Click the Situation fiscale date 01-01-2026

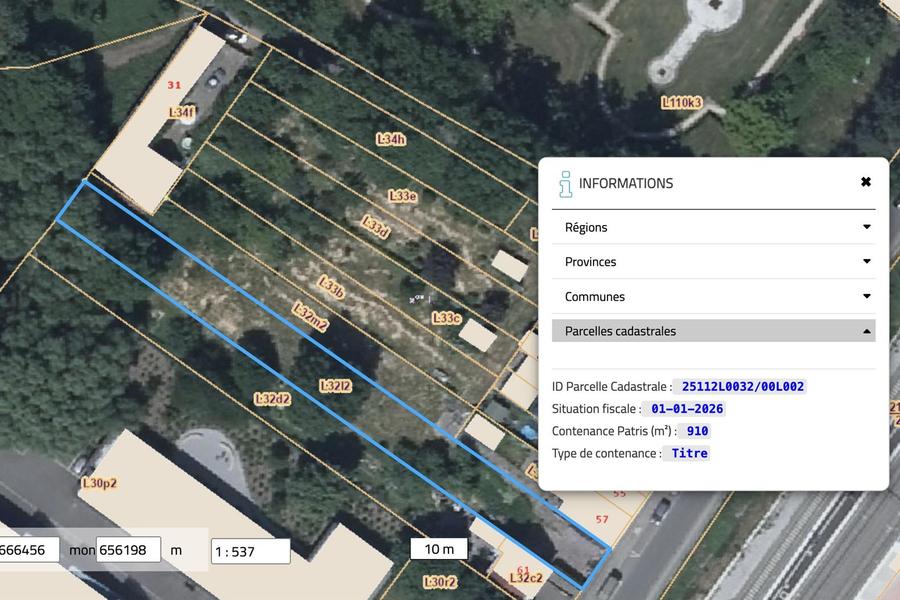point(687,409)
